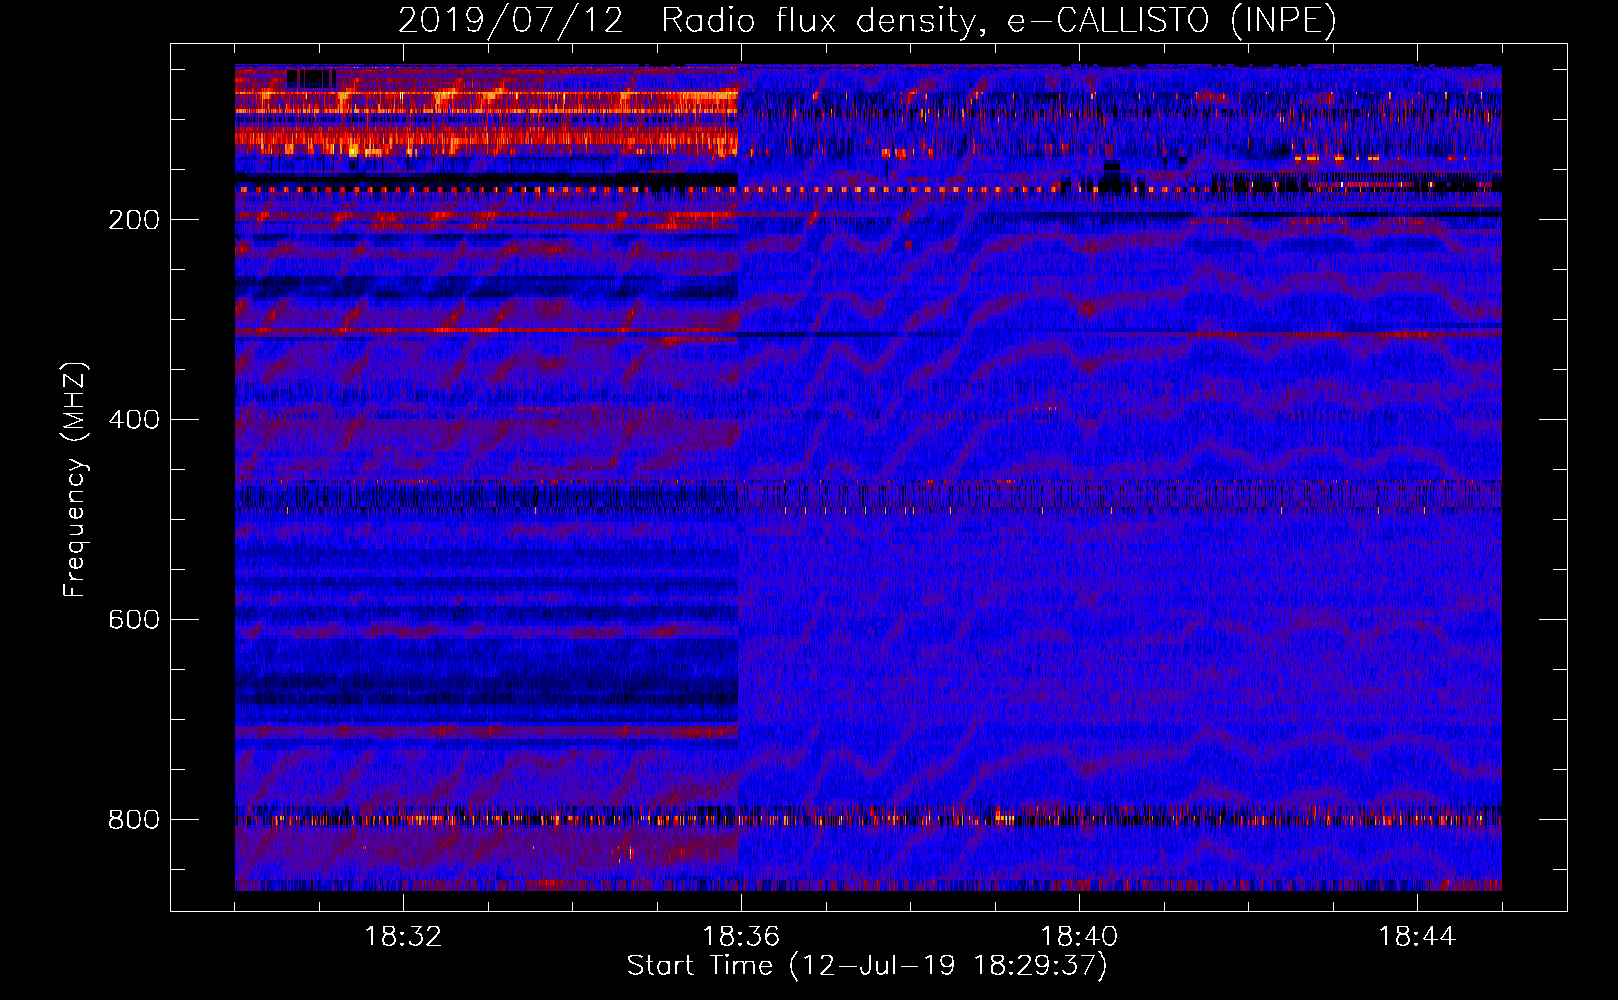Click the 18:32 time tick label
The width and height of the screenshot is (1618, 1000).
(x=403, y=937)
